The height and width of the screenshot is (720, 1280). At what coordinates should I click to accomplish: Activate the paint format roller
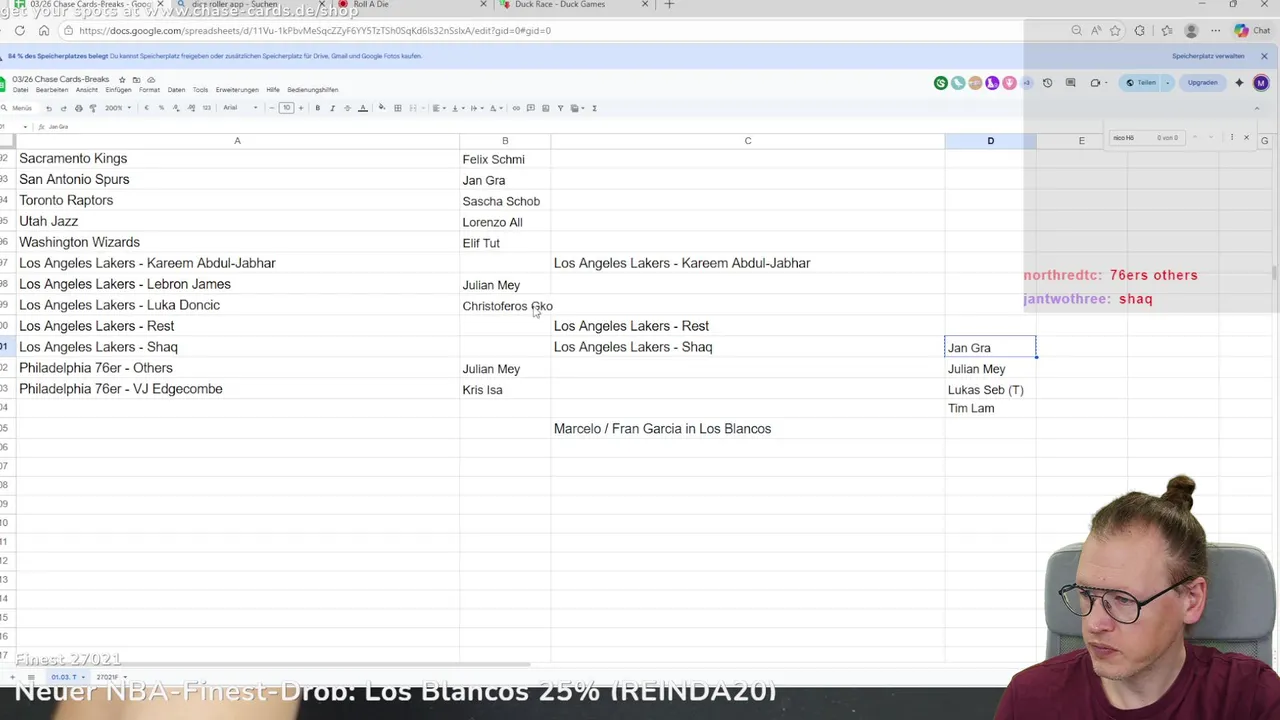93,108
